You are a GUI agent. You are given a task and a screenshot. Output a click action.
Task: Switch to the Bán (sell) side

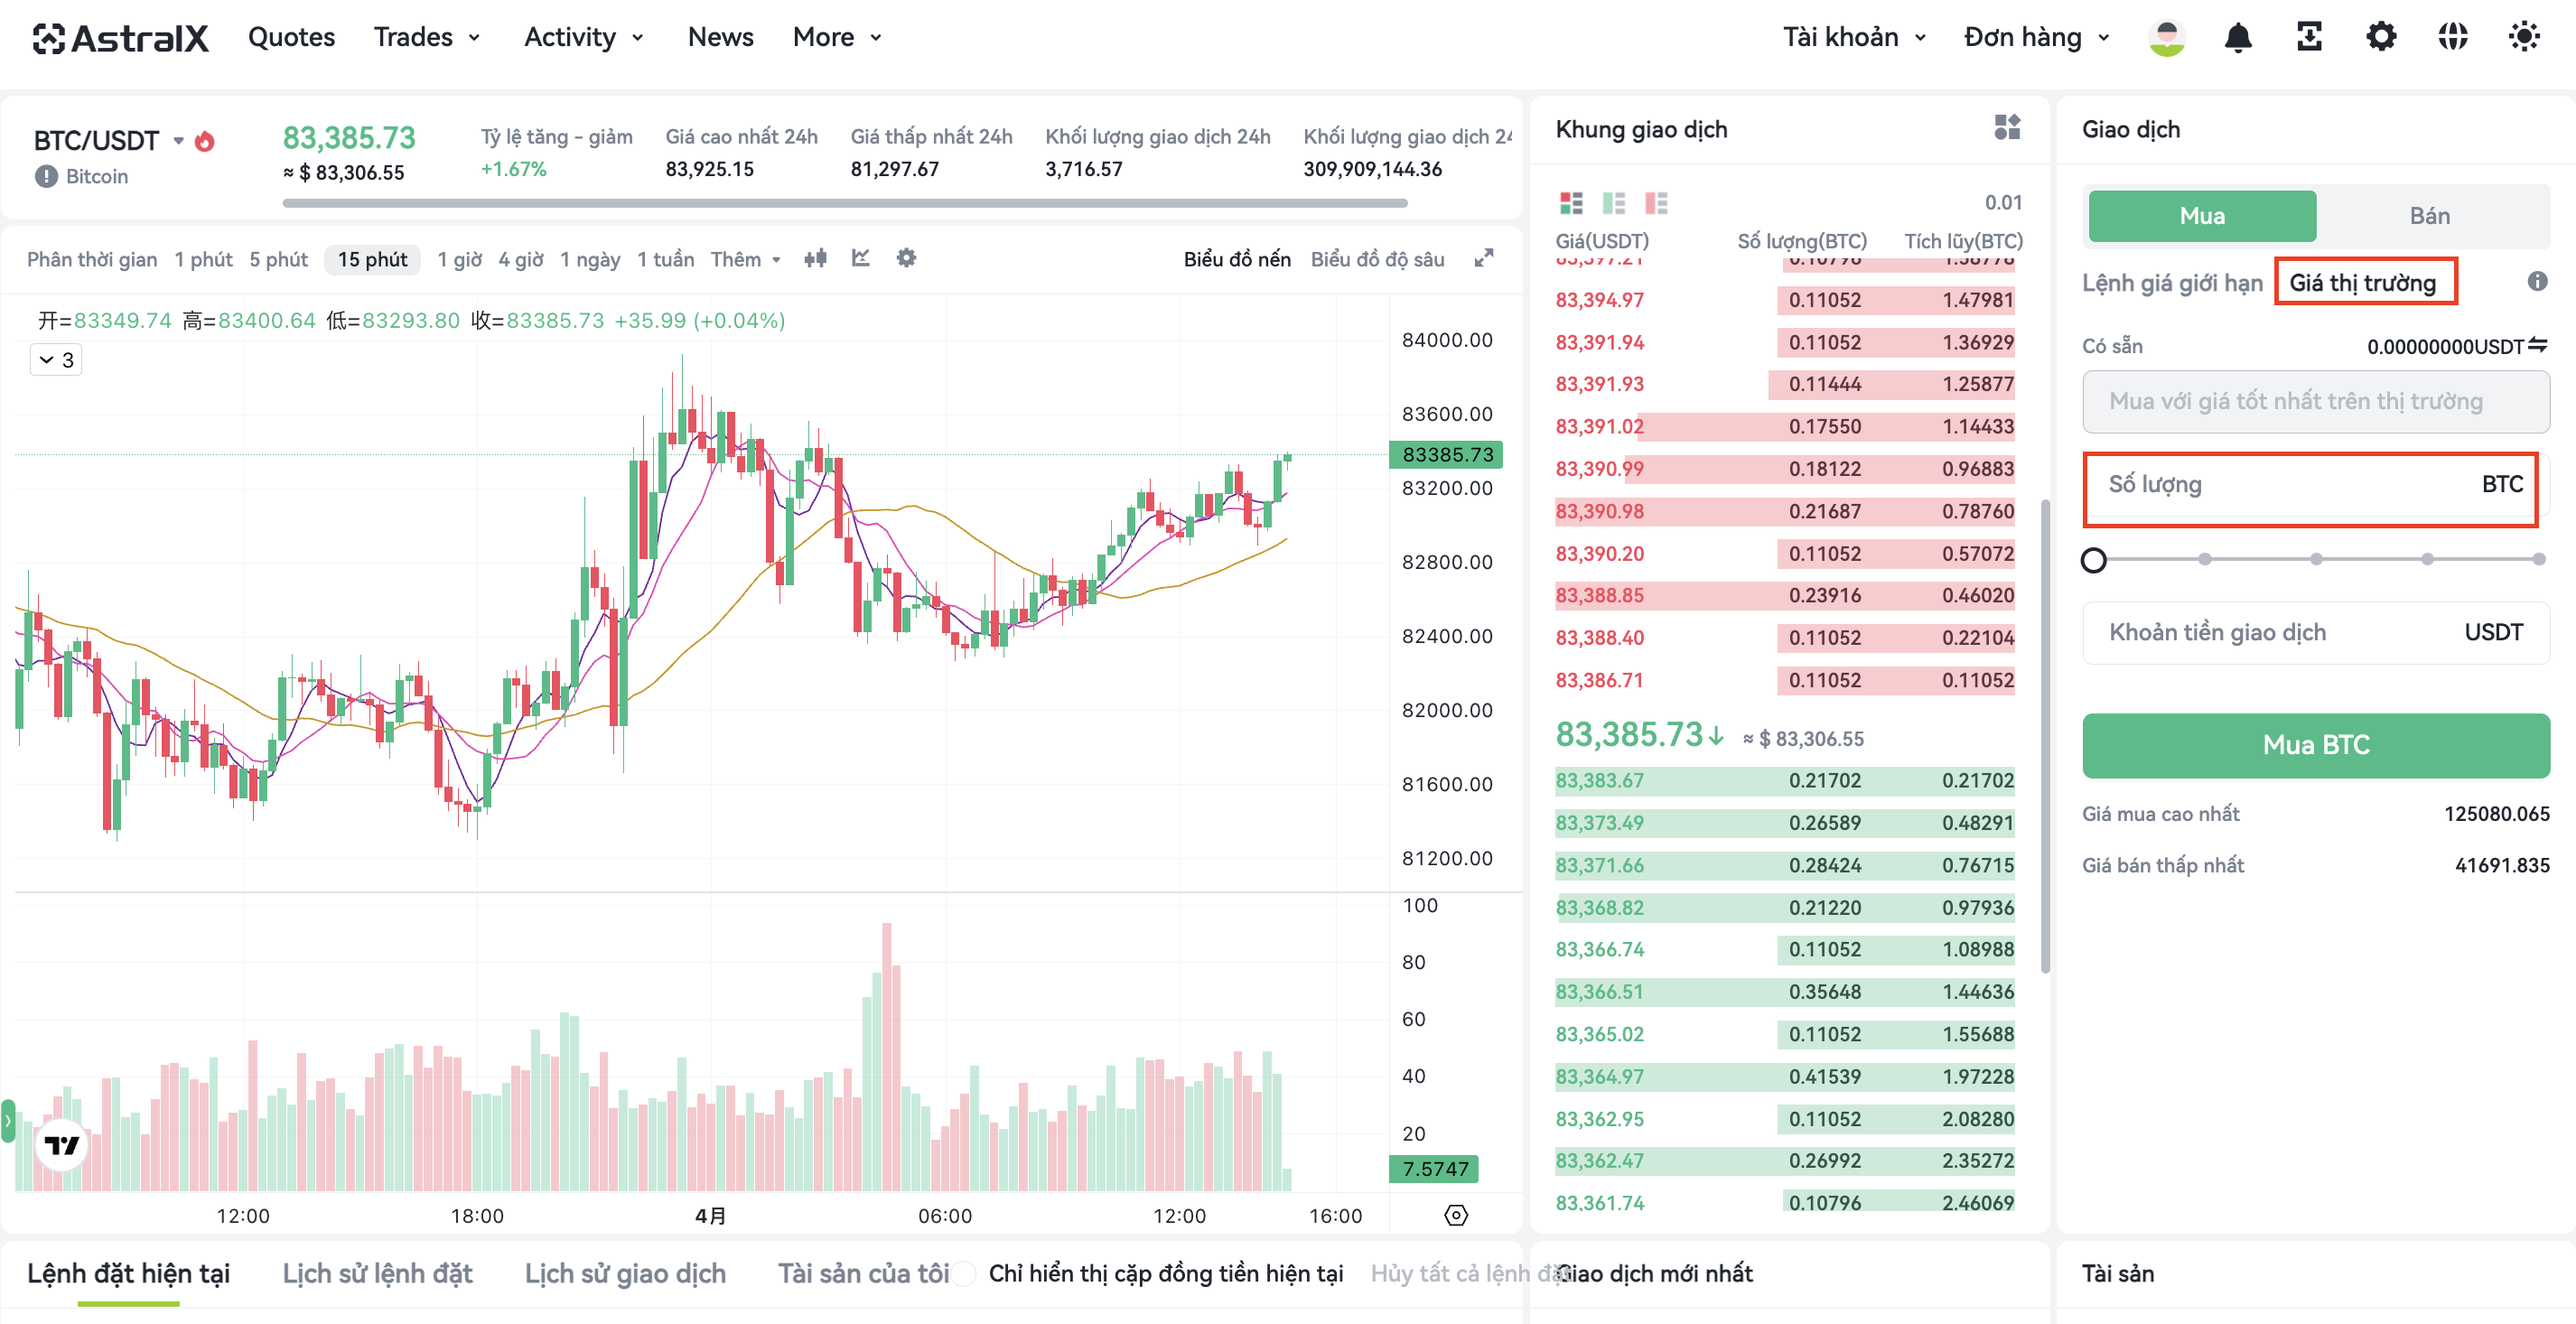coord(2429,216)
